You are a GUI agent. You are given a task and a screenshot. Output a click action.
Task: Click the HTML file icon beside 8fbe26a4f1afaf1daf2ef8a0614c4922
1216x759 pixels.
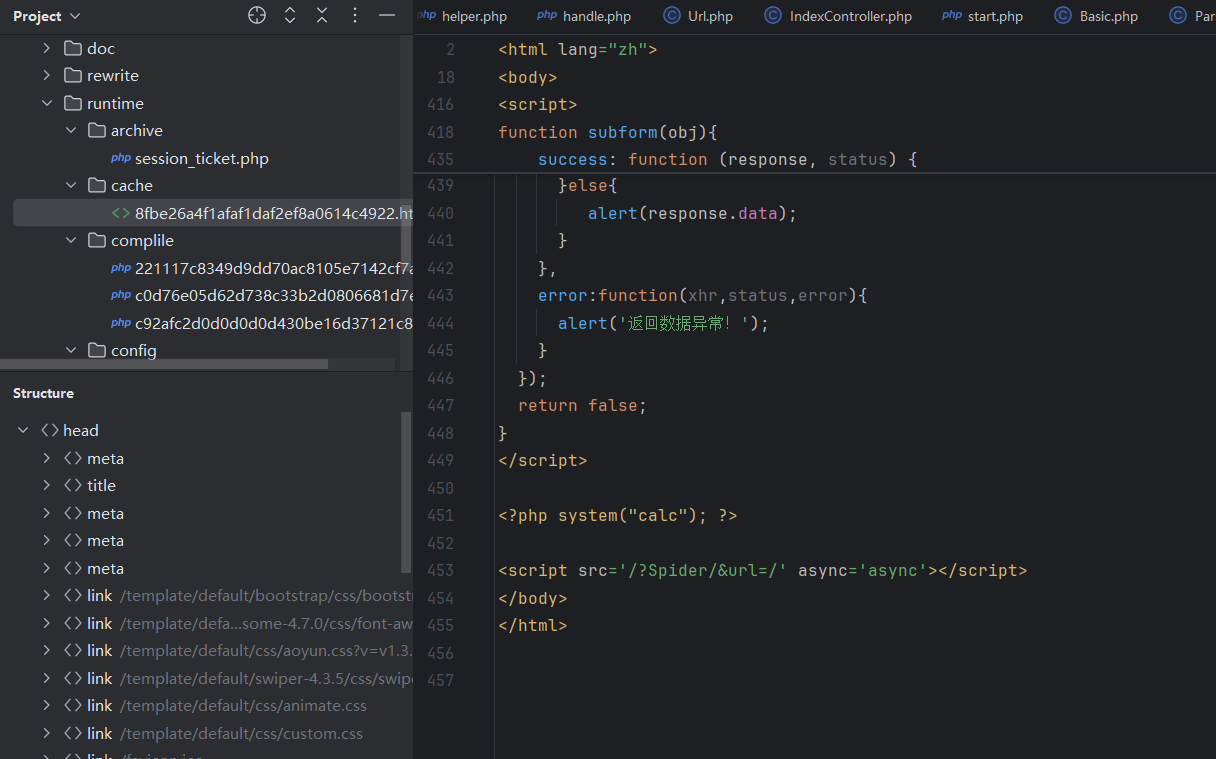[x=121, y=213]
